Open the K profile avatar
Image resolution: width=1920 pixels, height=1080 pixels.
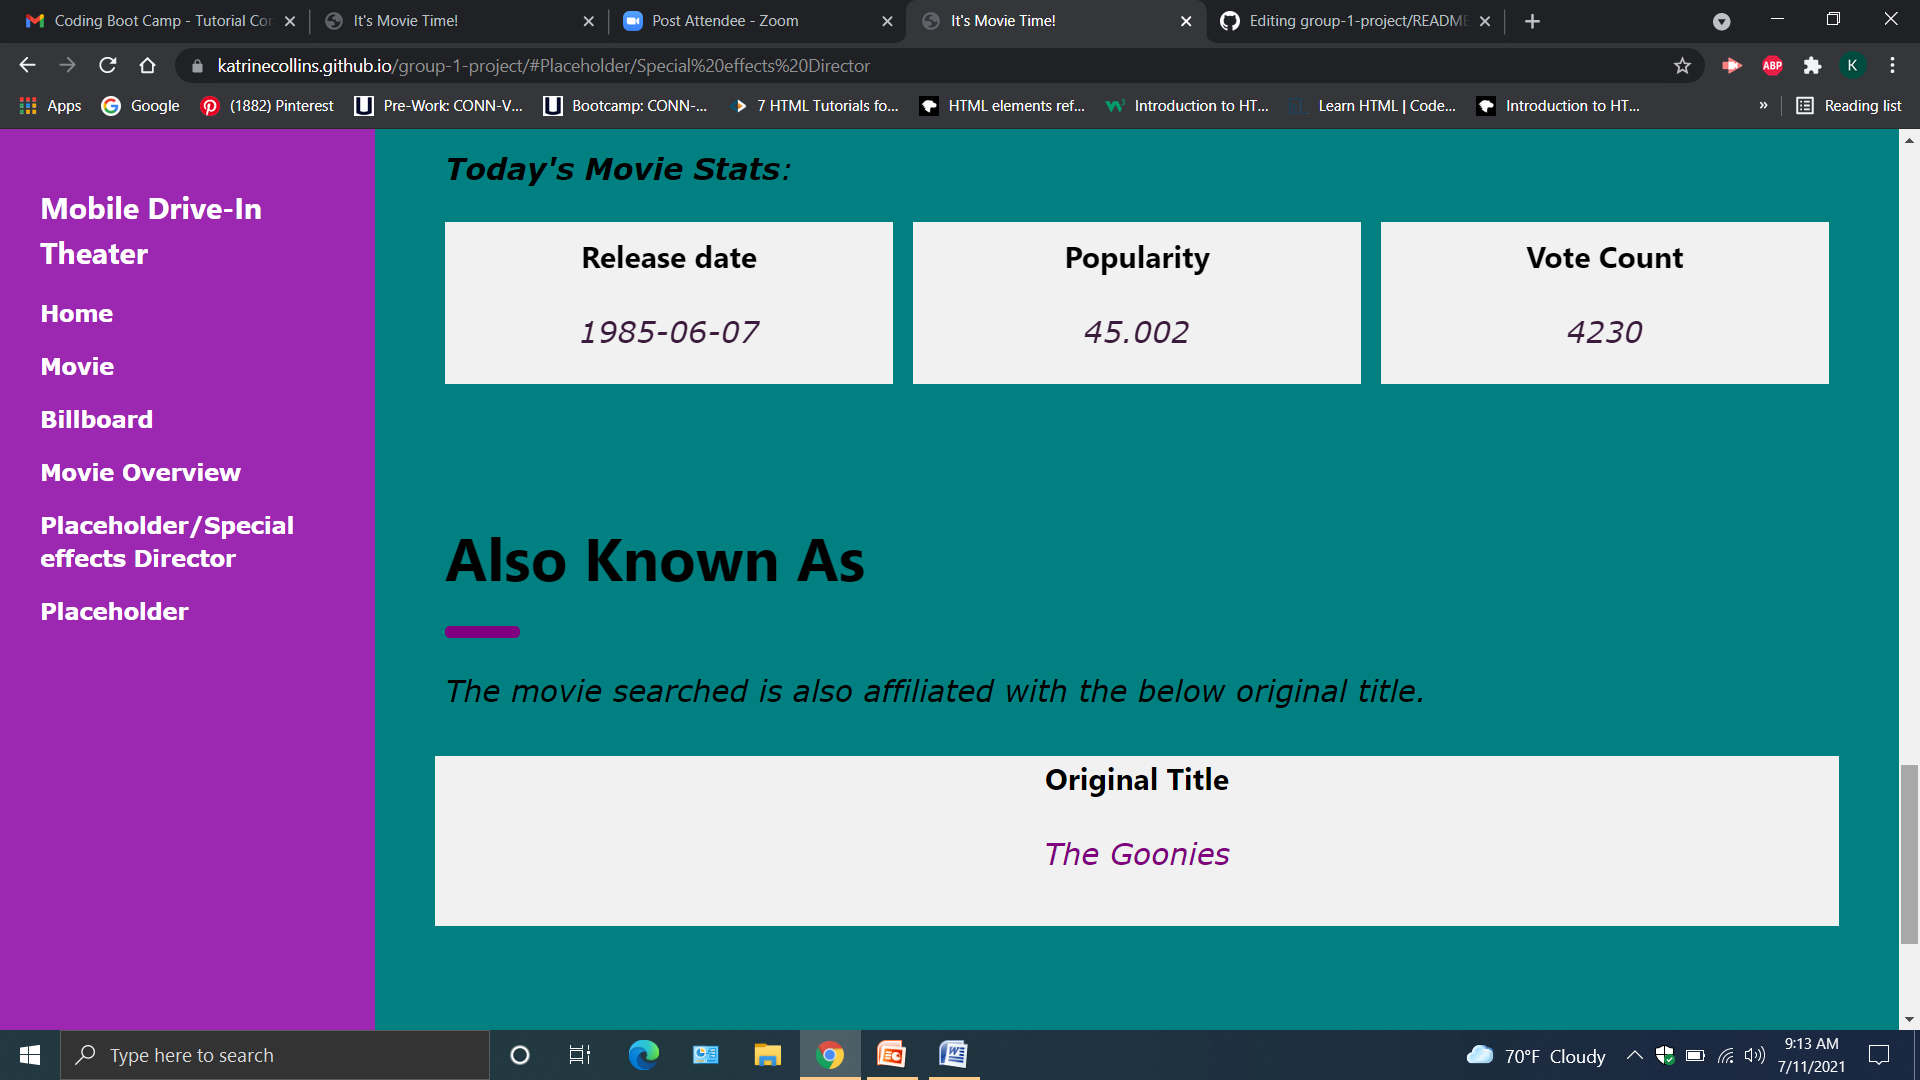coord(1852,66)
